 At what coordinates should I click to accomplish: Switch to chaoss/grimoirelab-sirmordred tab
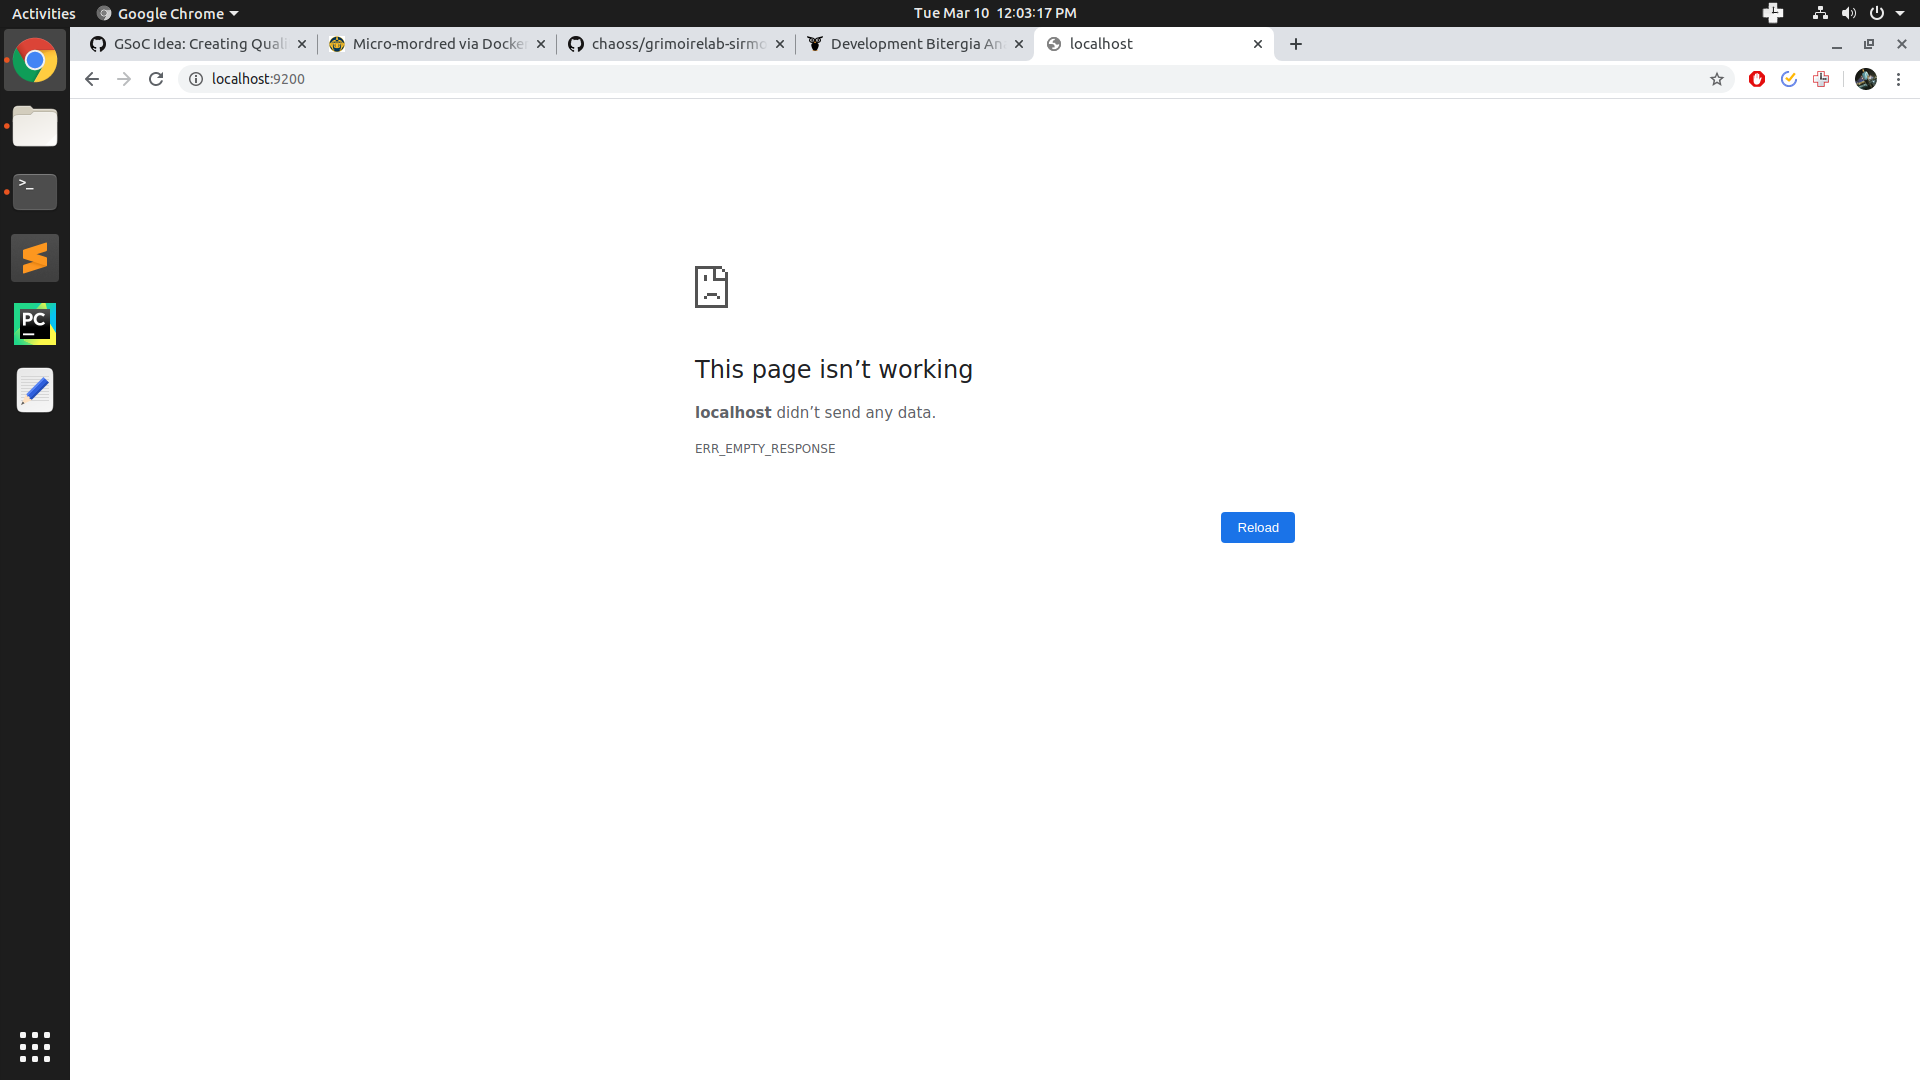click(676, 44)
